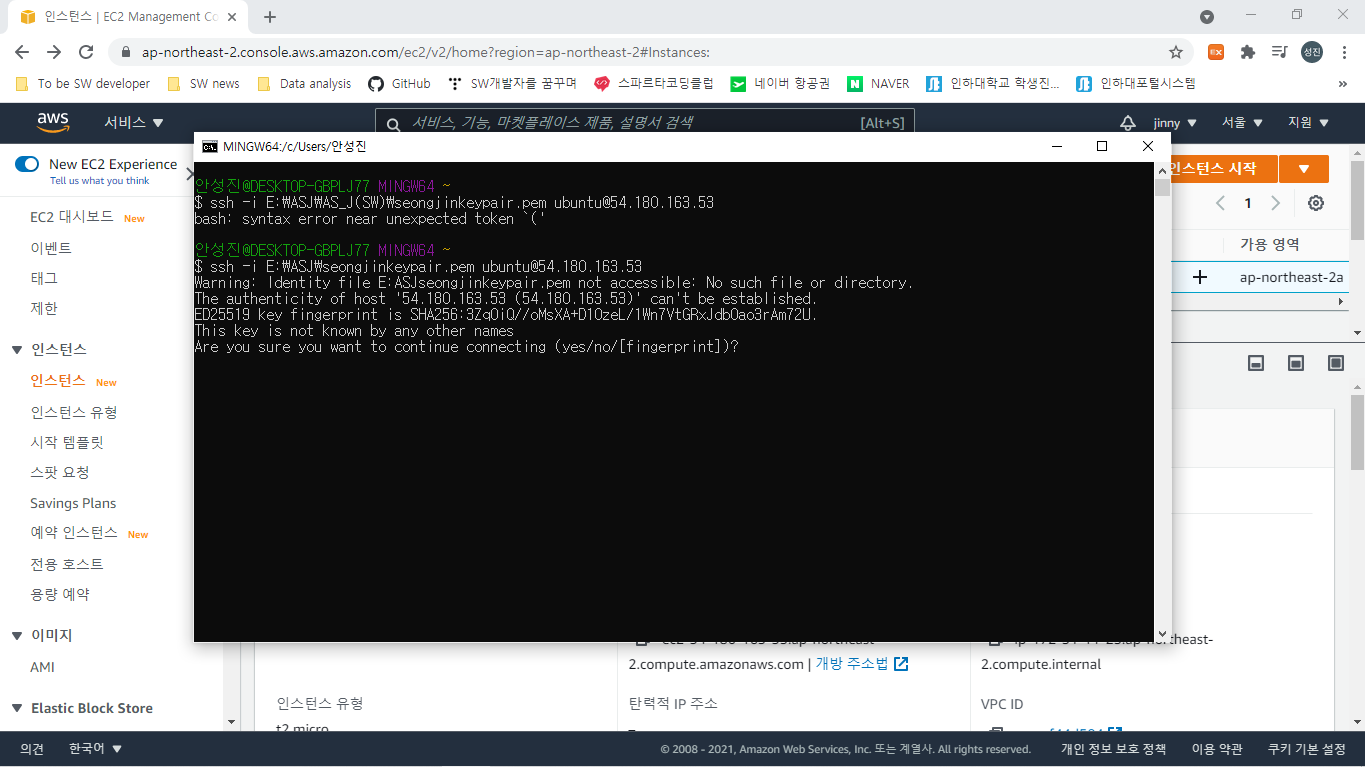The width and height of the screenshot is (1365, 767).
Task: Bookmark this page with the star icon
Action: coord(1176,52)
